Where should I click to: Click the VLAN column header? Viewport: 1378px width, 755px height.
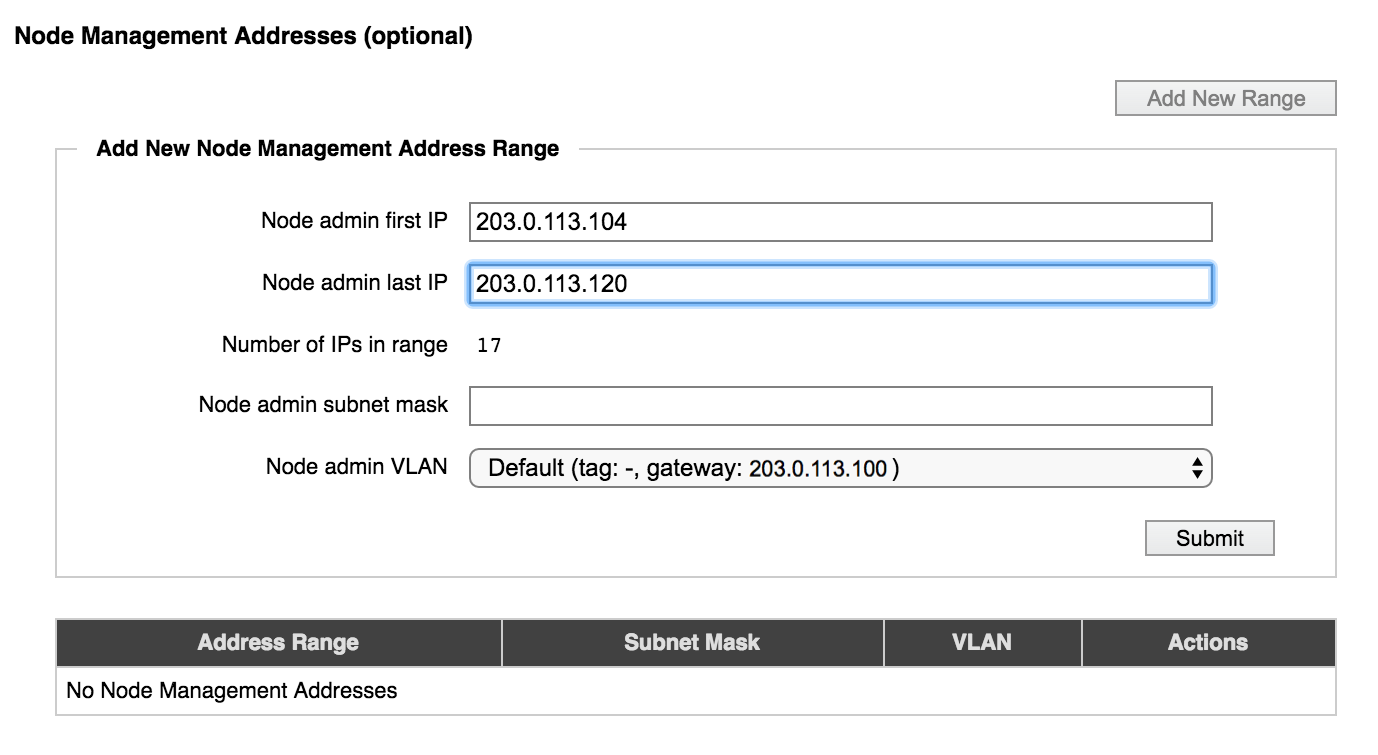click(x=982, y=642)
